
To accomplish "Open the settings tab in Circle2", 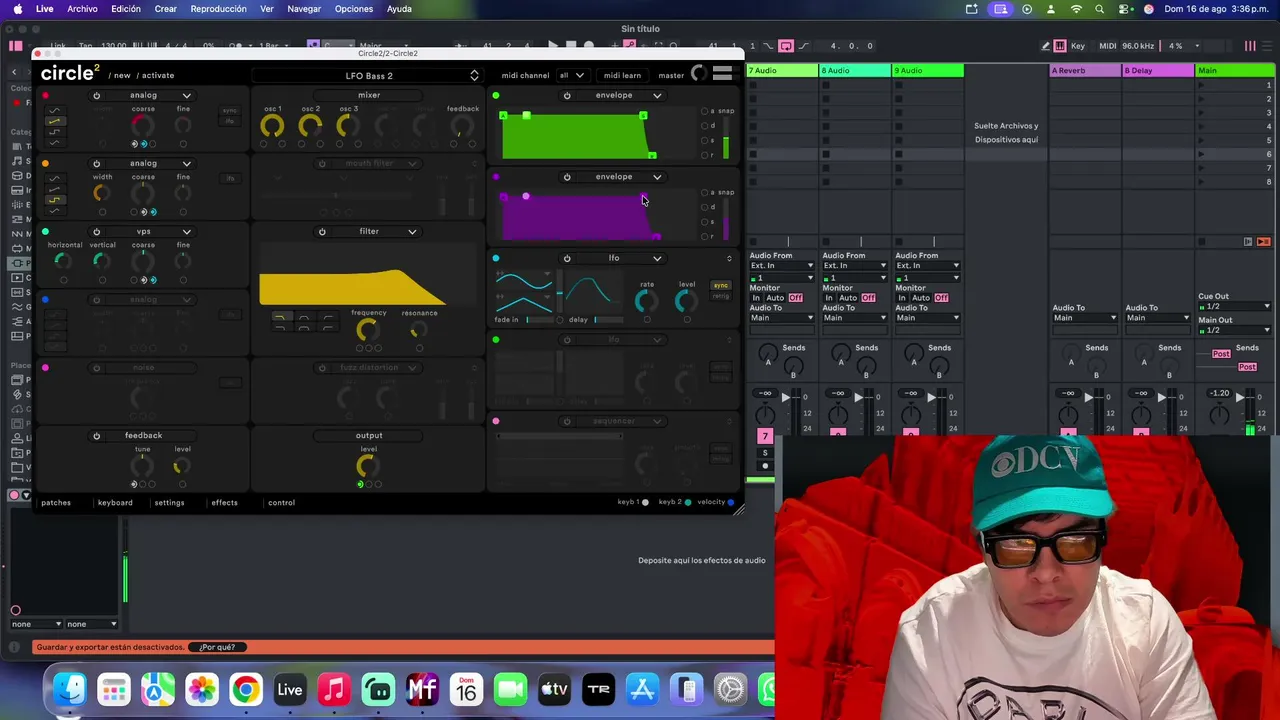I will click(169, 502).
